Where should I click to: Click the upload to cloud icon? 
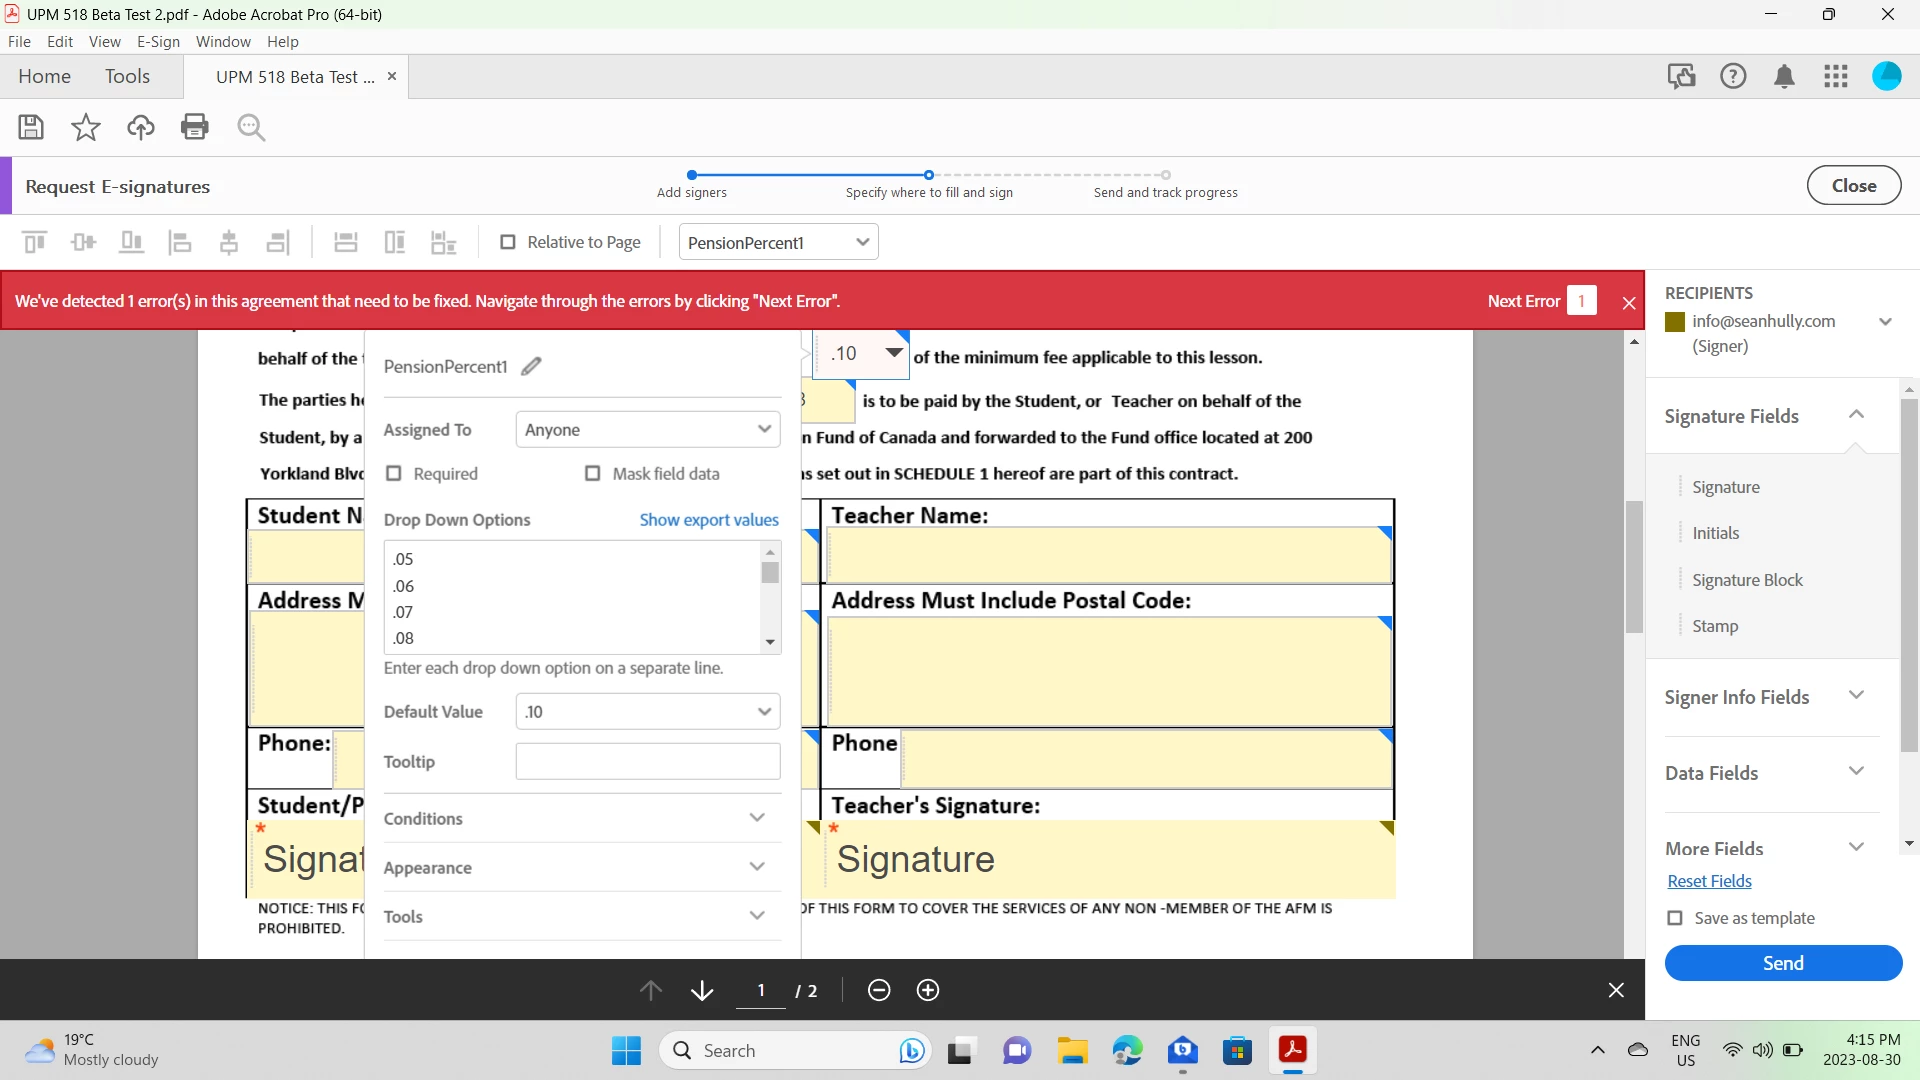pyautogui.click(x=141, y=127)
